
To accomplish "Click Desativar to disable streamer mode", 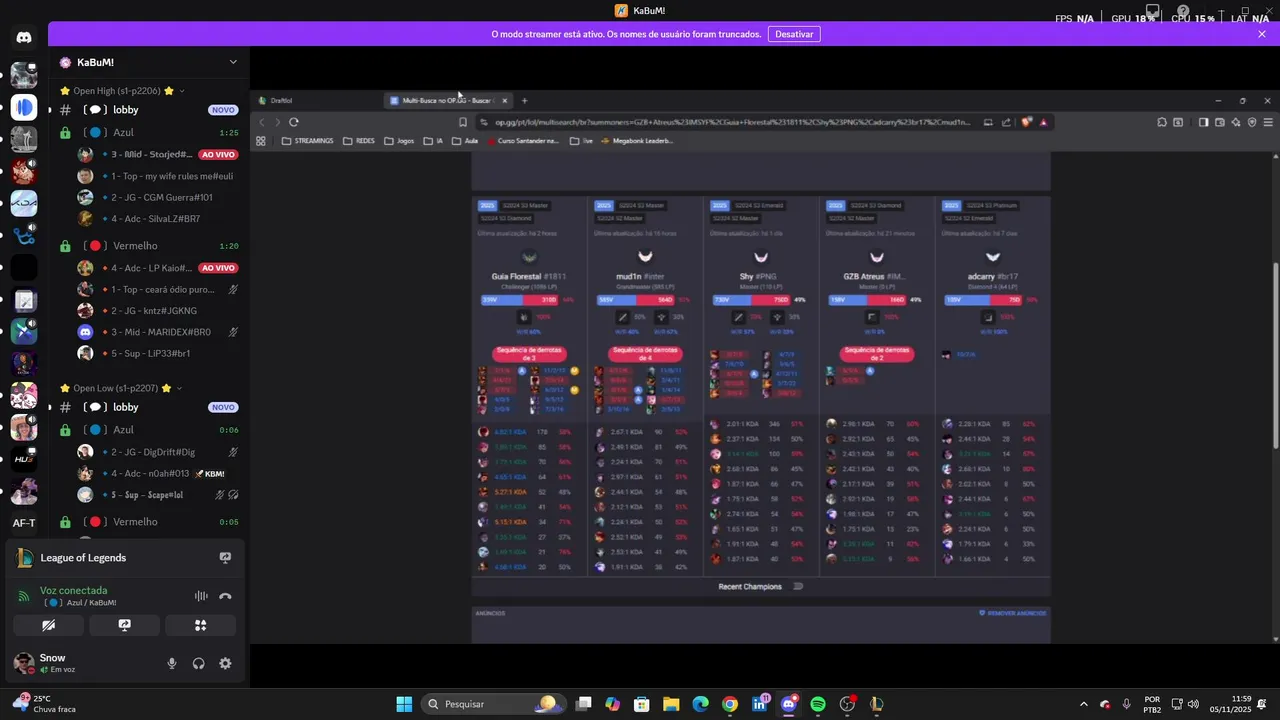I will [x=794, y=34].
